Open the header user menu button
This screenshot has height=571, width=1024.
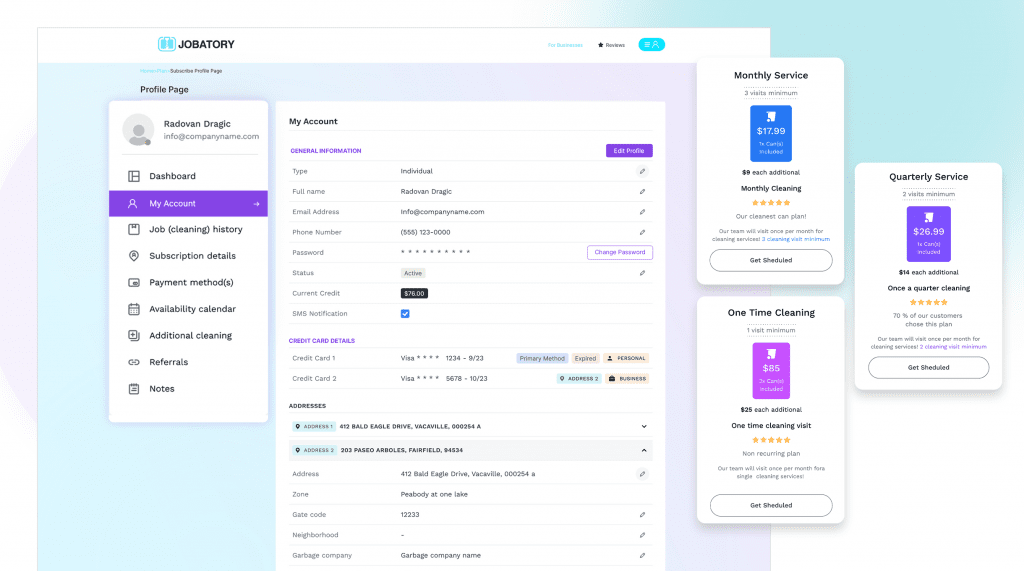pos(651,45)
